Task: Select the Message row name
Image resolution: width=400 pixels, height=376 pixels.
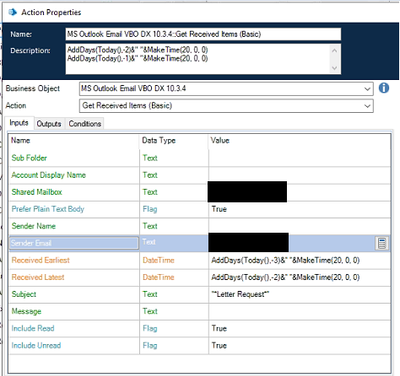Action: pos(26,311)
